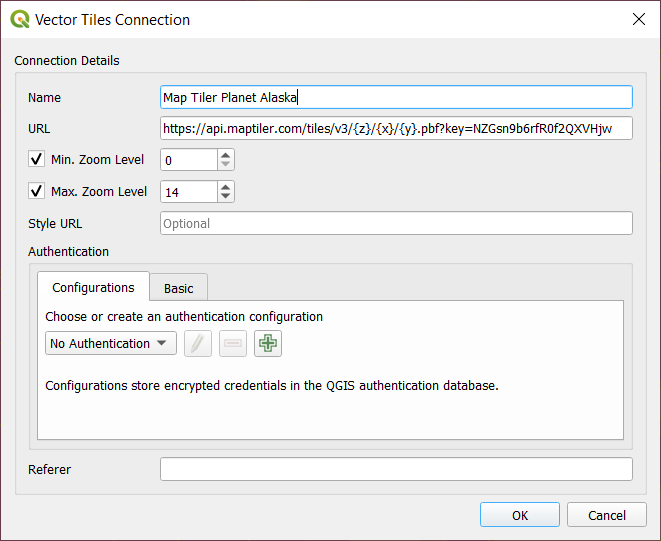Click the QGIS logo in title bar
The image size is (661, 541).
pos(19,19)
